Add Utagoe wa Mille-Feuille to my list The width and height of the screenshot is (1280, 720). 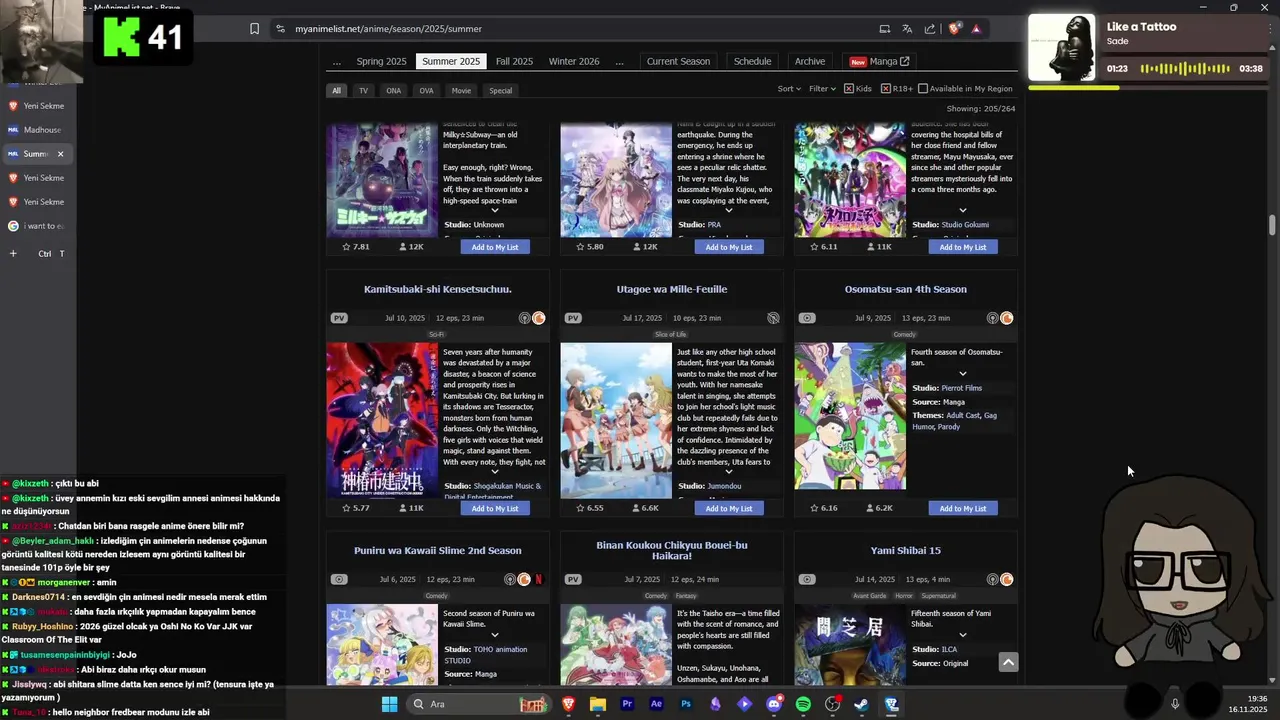coord(729,508)
